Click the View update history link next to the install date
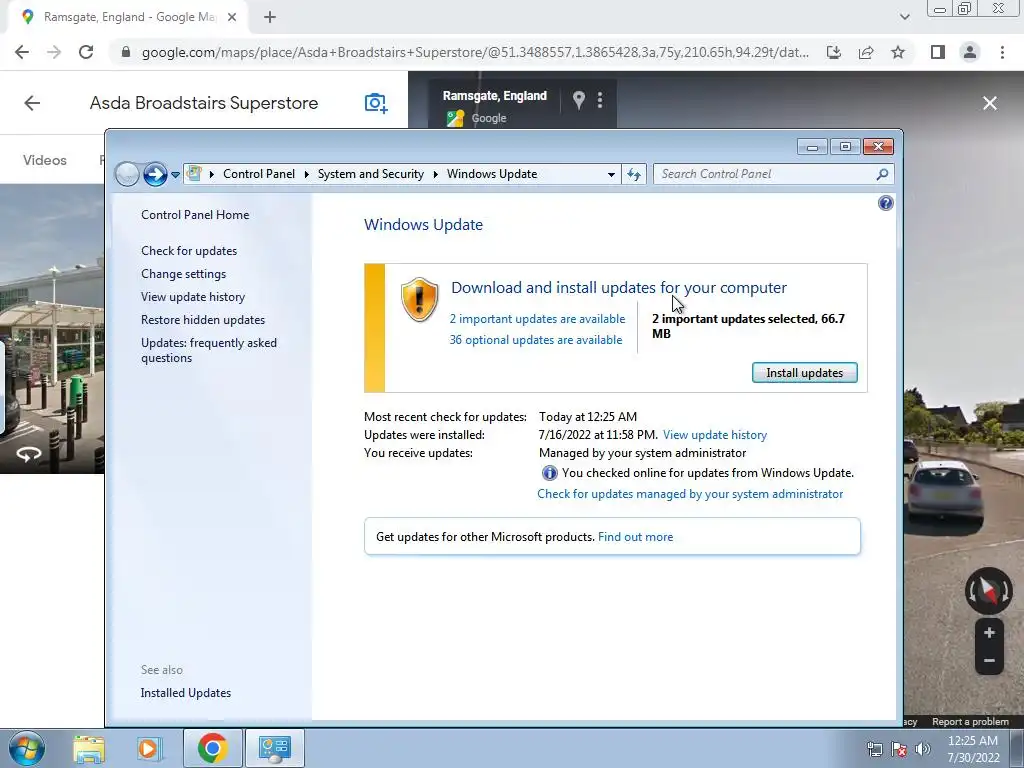The width and height of the screenshot is (1024, 768). (x=714, y=435)
